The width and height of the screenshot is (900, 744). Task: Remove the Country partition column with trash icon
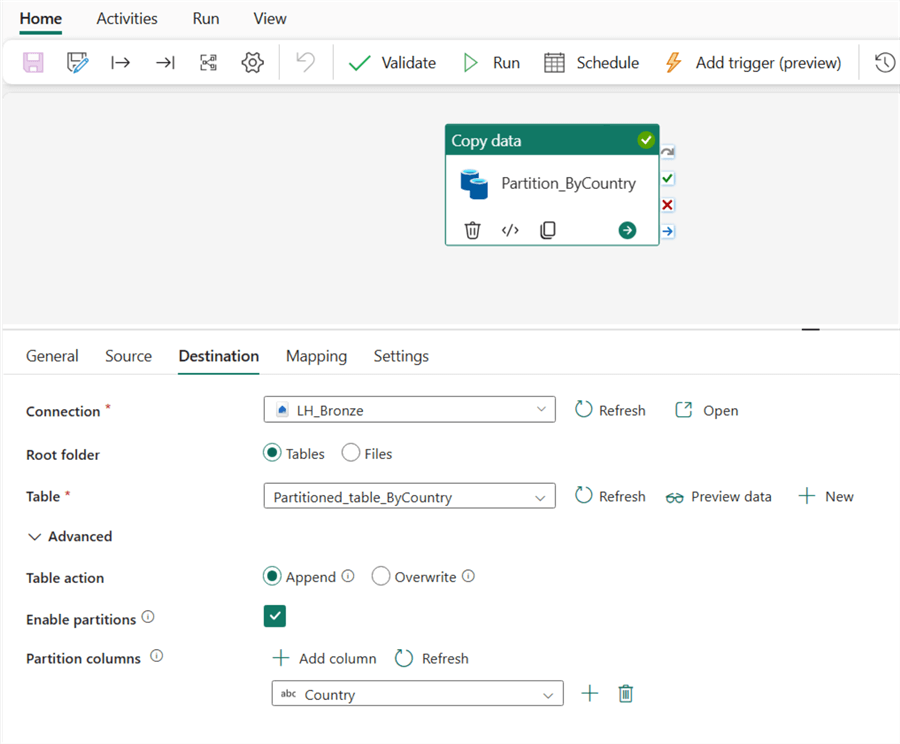[626, 694]
